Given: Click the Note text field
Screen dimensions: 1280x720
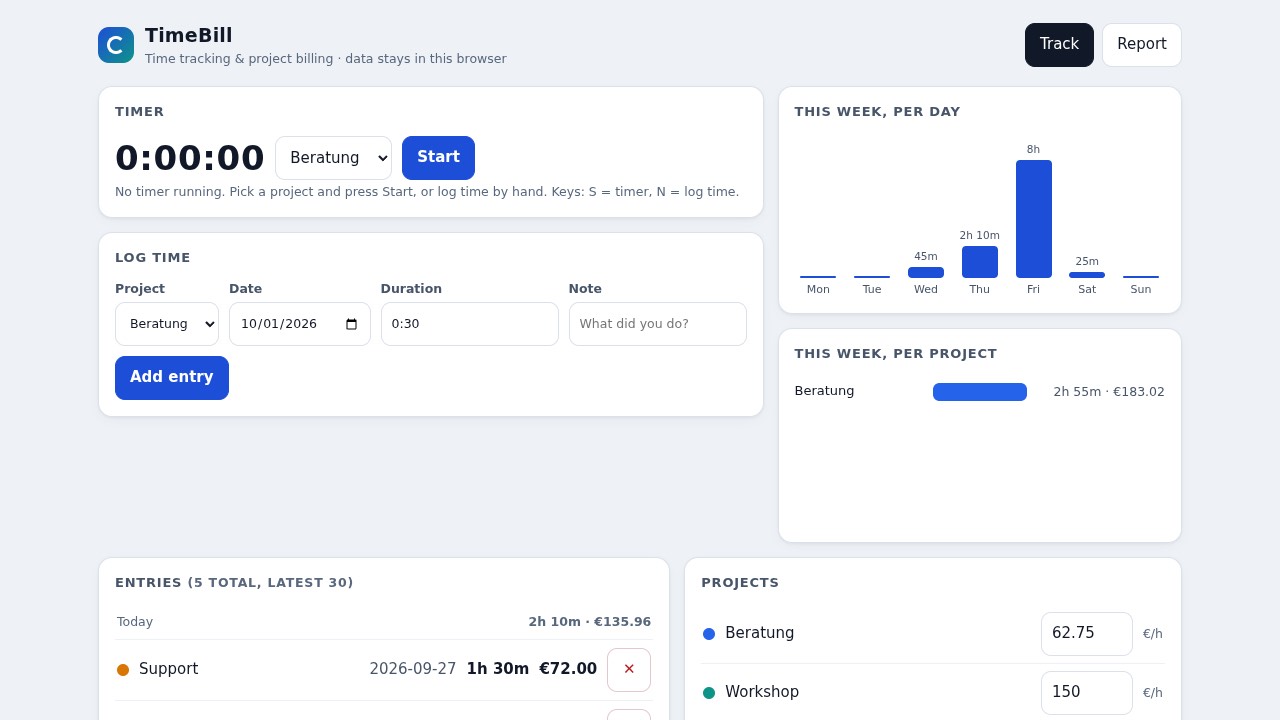Looking at the screenshot, I should pyautogui.click(x=658, y=324).
